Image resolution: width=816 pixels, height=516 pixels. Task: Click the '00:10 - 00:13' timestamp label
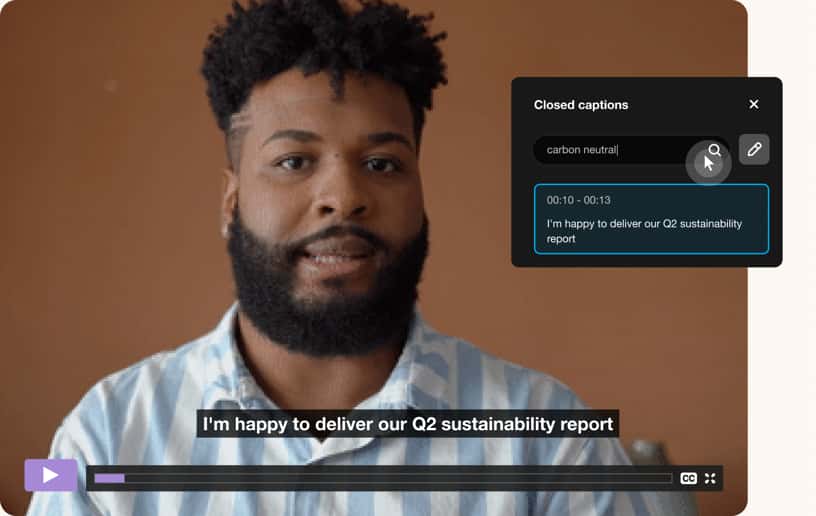[x=578, y=200]
